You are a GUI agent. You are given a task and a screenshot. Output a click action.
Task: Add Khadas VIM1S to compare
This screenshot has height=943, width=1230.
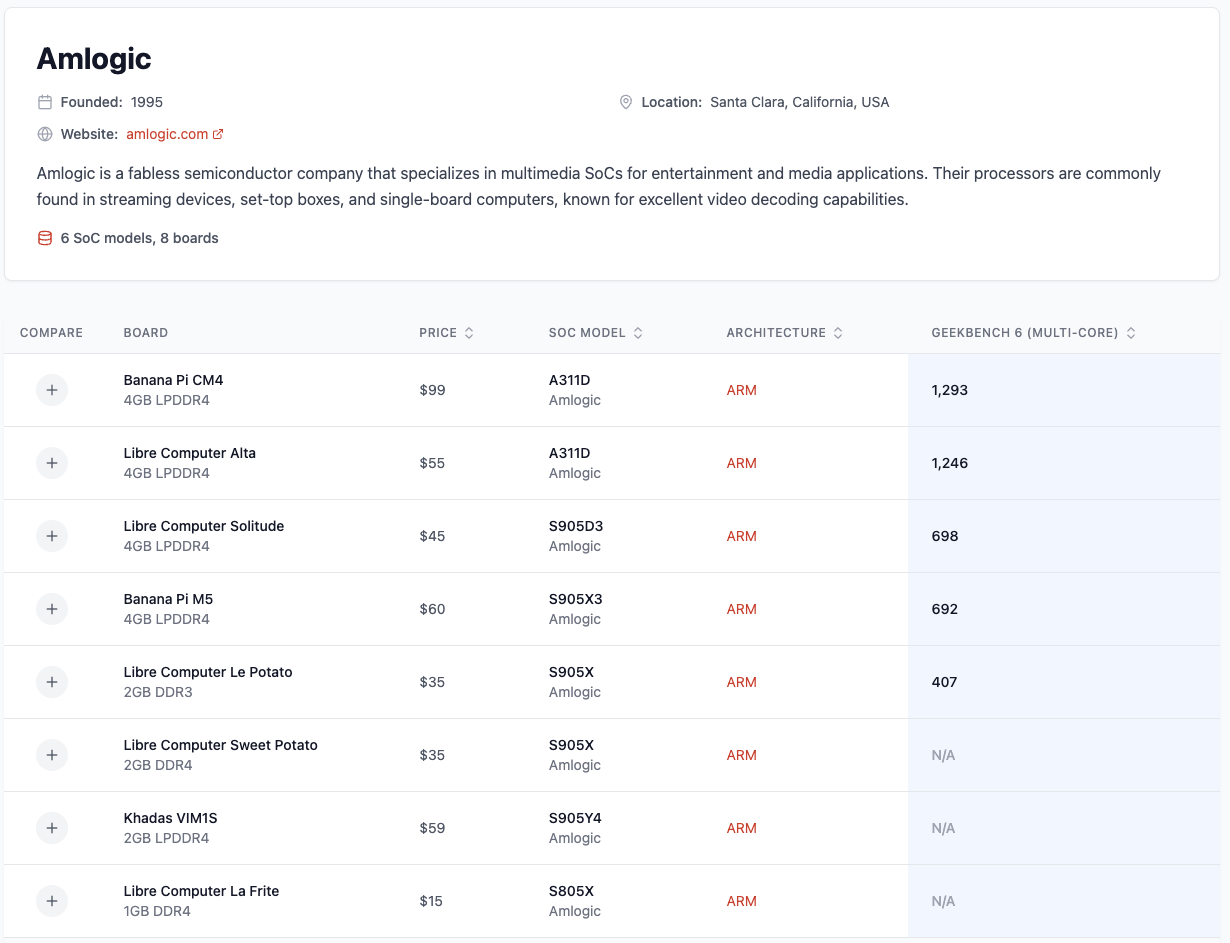52,828
